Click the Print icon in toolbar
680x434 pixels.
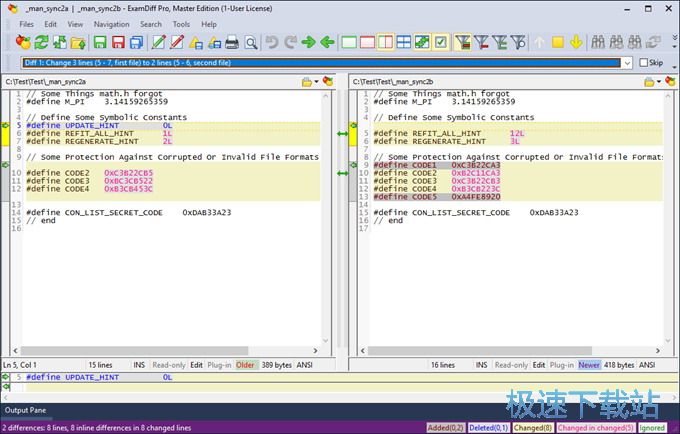(232, 43)
